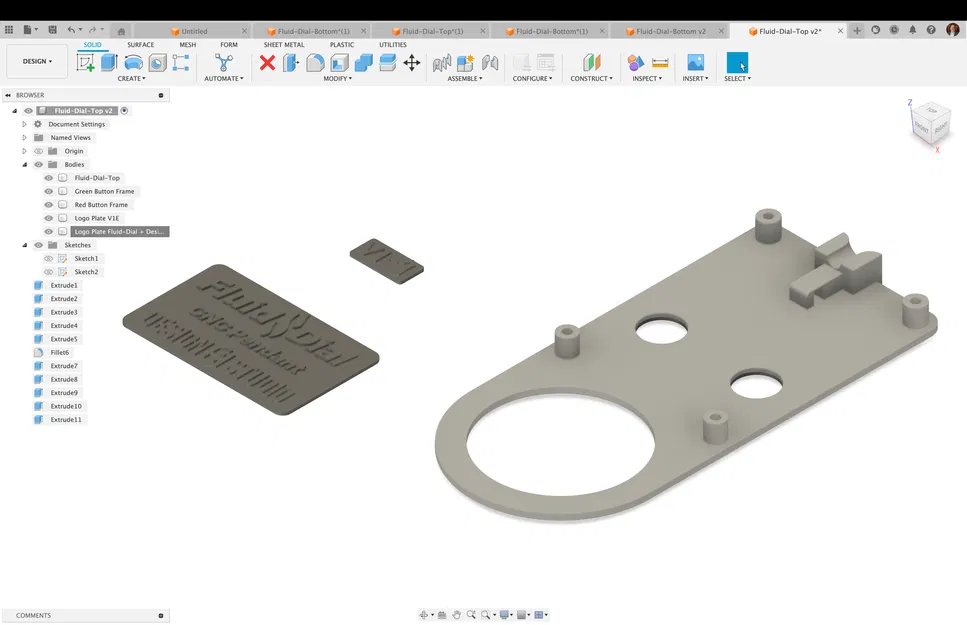
Task: Switch to the Surface ribbon tab
Action: point(140,44)
